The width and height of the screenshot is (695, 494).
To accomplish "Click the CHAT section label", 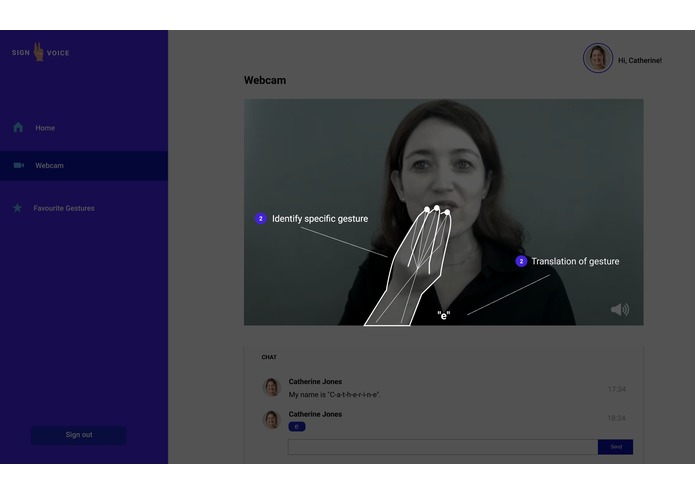I will tap(269, 357).
